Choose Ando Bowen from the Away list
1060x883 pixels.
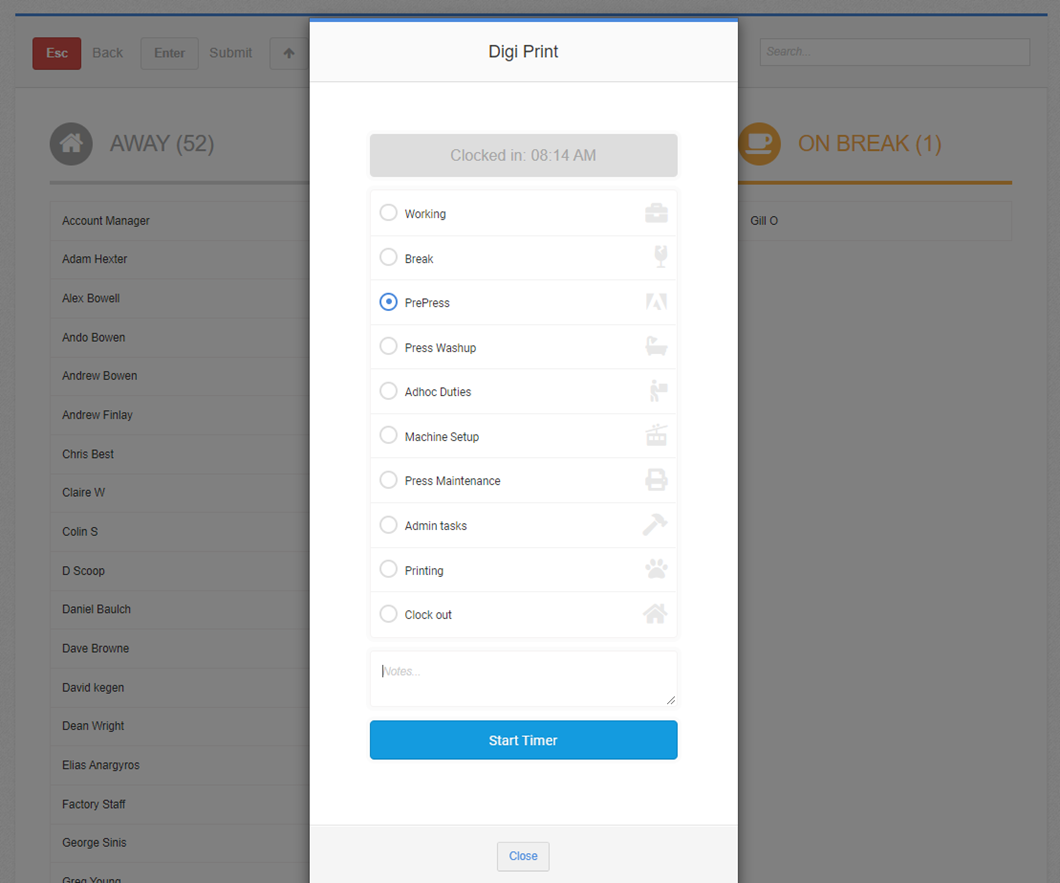click(x=180, y=337)
